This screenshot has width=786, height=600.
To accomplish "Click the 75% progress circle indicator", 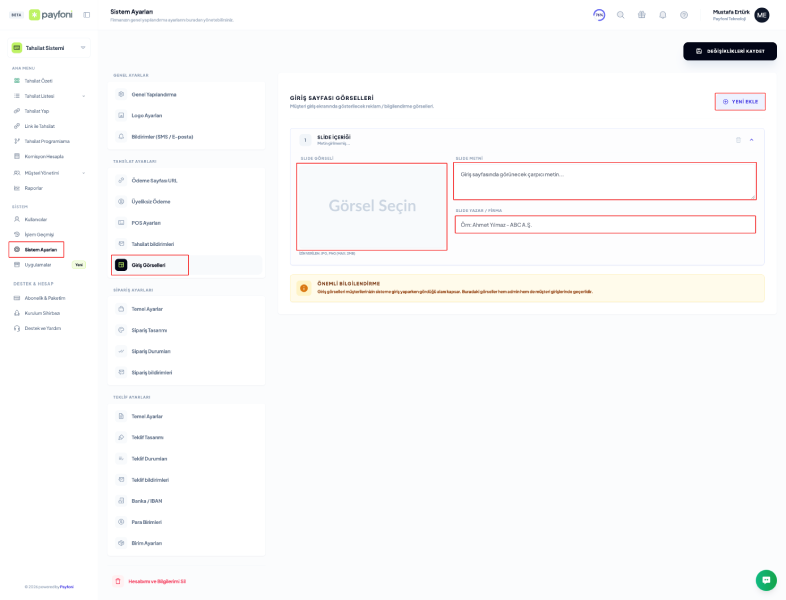I will (x=598, y=15).
